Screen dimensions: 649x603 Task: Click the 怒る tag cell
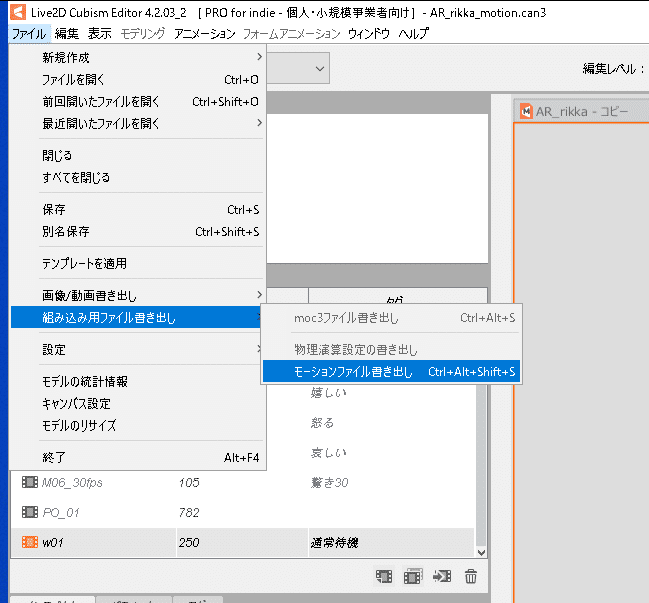pyautogui.click(x=392, y=423)
